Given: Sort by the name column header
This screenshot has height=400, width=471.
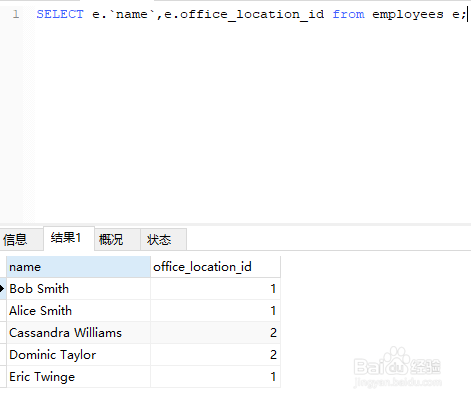Looking at the screenshot, I should pos(78,267).
